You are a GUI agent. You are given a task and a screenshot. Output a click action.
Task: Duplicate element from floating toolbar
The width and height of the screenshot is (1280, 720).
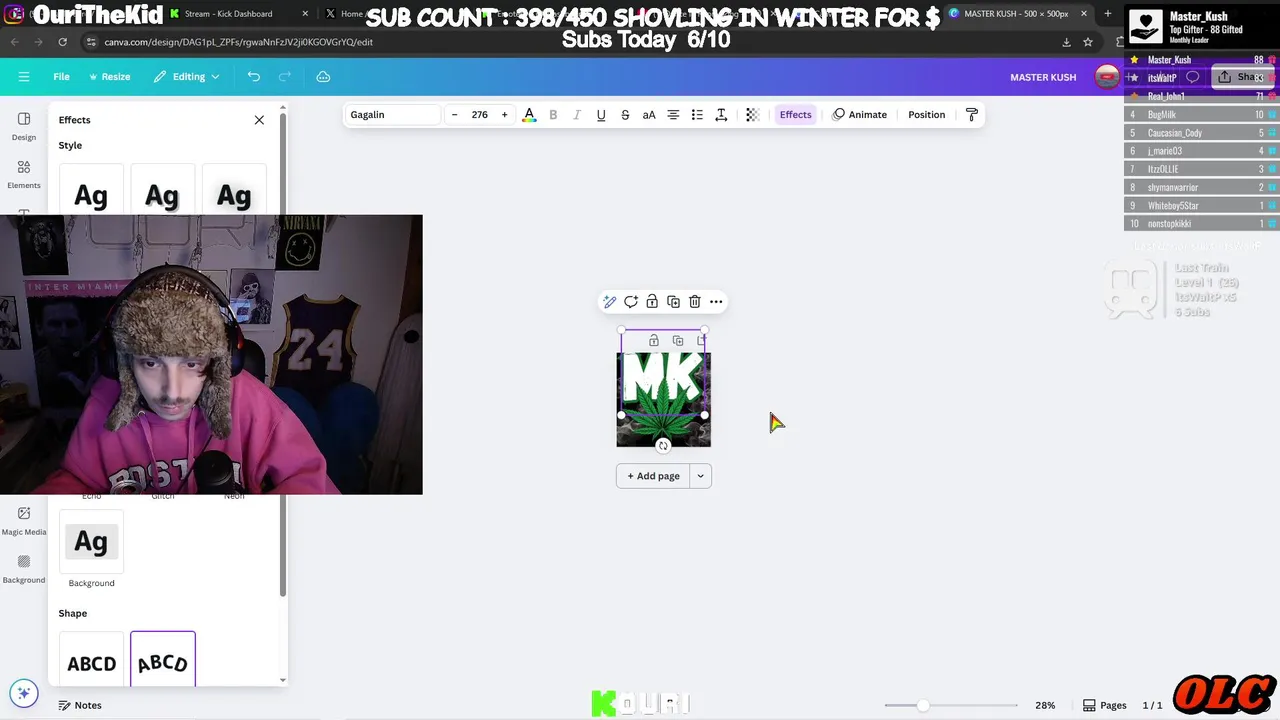click(x=673, y=302)
